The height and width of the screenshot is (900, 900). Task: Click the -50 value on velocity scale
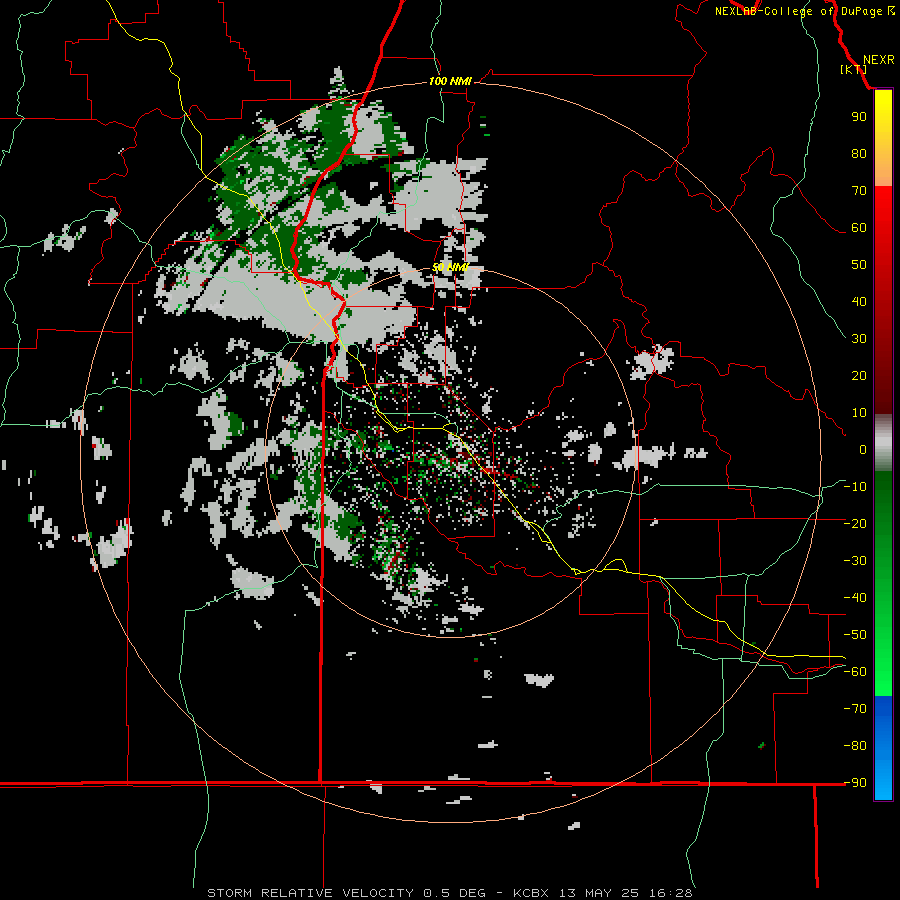point(855,634)
